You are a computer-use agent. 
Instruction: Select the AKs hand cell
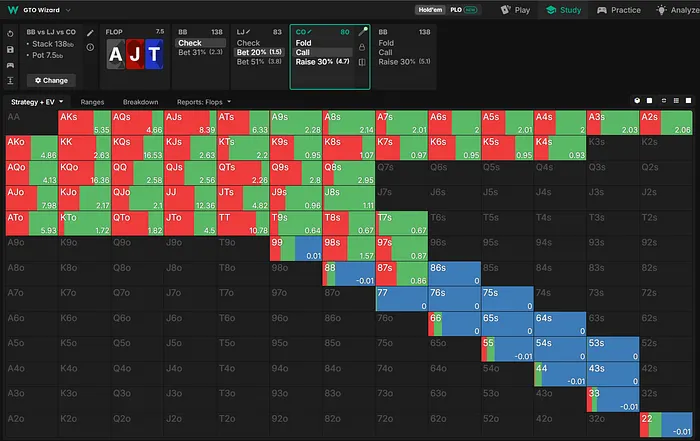[84, 123]
